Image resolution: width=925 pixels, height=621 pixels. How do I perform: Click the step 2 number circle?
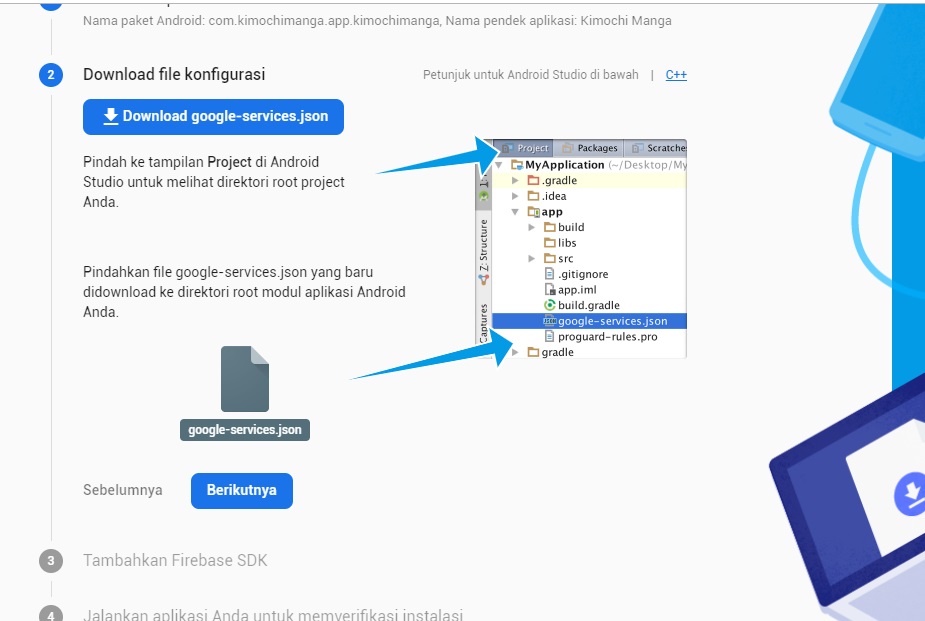pyautogui.click(x=51, y=75)
